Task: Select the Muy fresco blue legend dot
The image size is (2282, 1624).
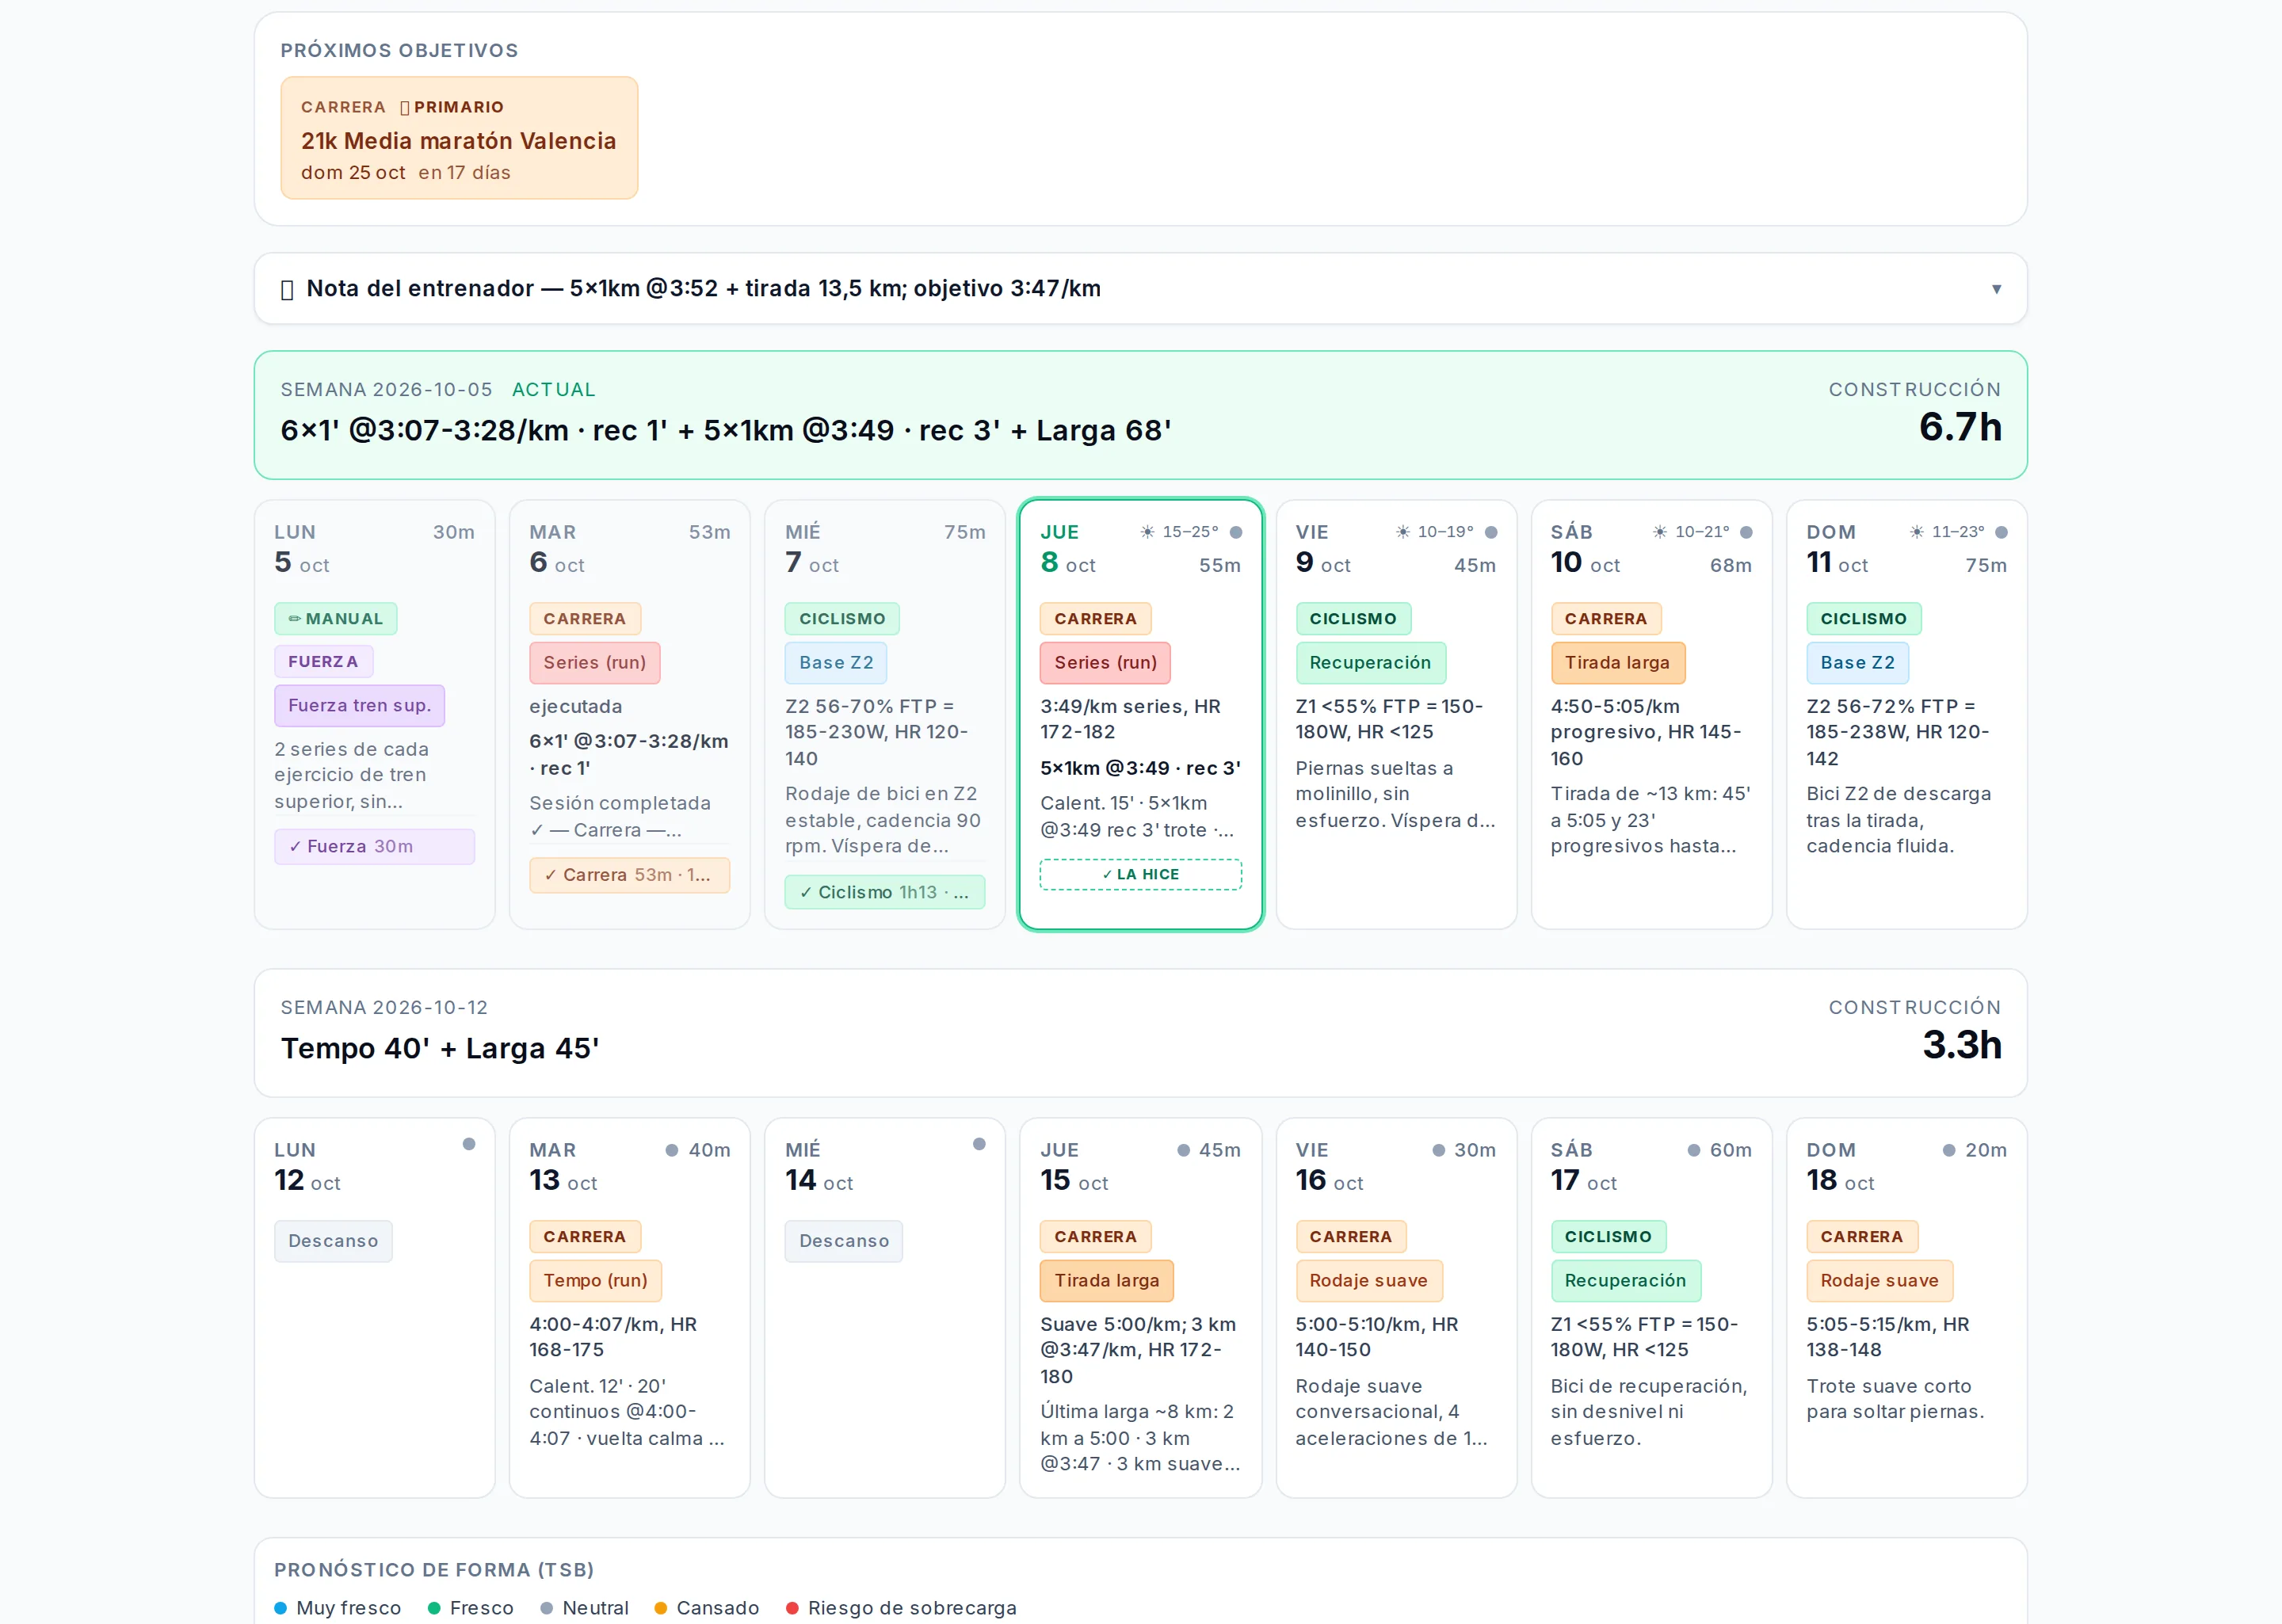Action: click(x=281, y=1608)
